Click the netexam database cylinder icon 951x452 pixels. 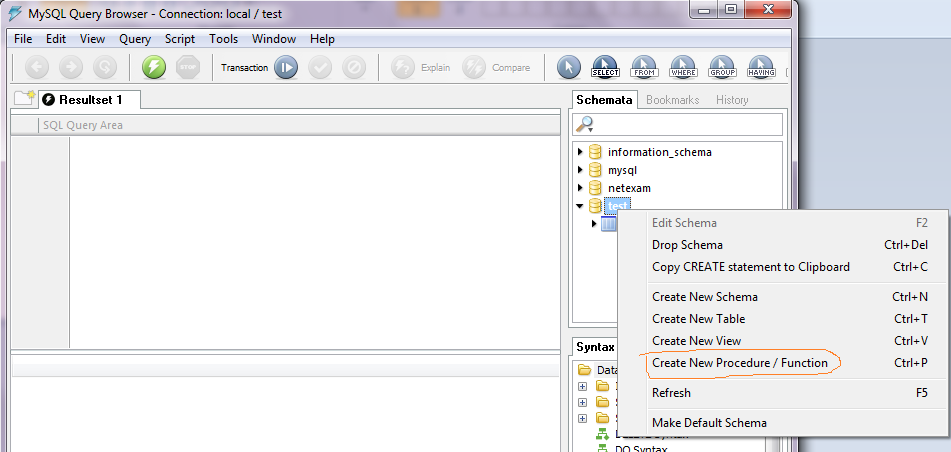coord(595,188)
